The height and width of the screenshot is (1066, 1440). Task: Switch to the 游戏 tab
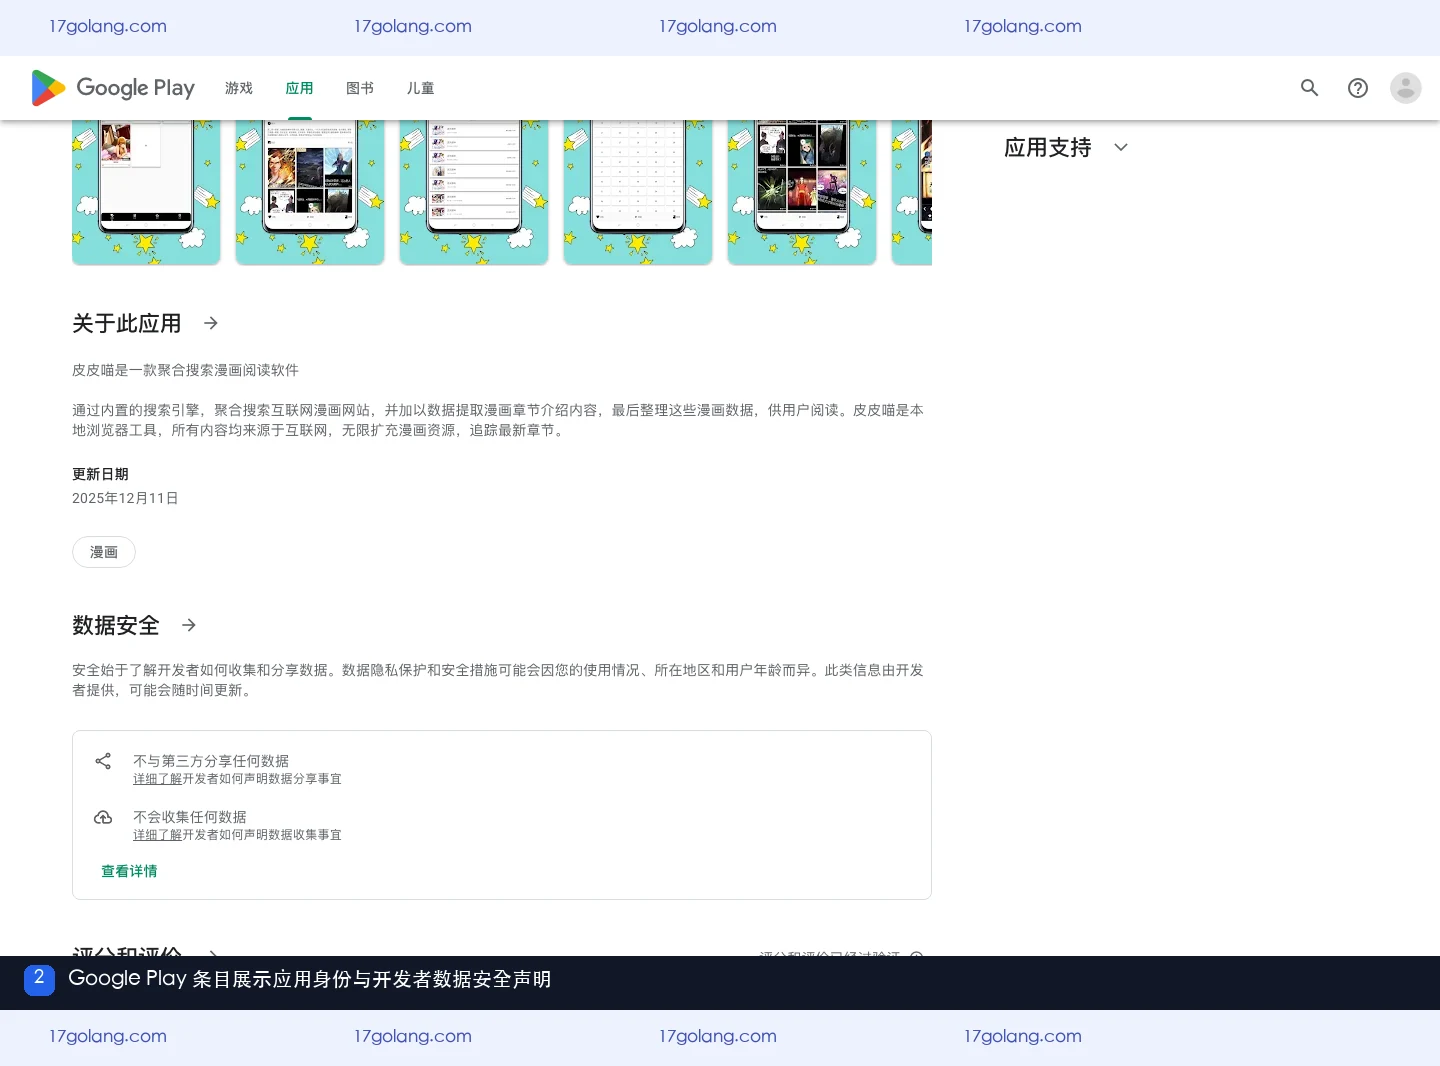239,88
